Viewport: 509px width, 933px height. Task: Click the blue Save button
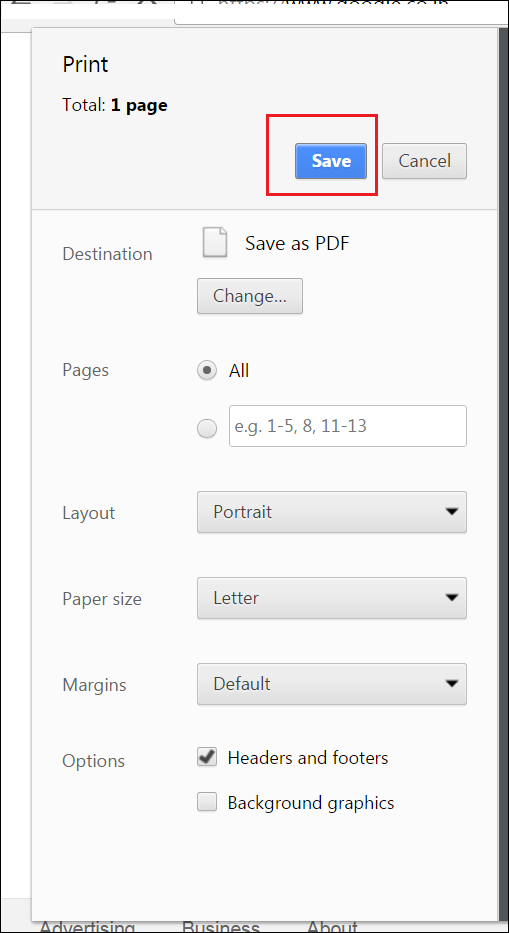[331, 161]
